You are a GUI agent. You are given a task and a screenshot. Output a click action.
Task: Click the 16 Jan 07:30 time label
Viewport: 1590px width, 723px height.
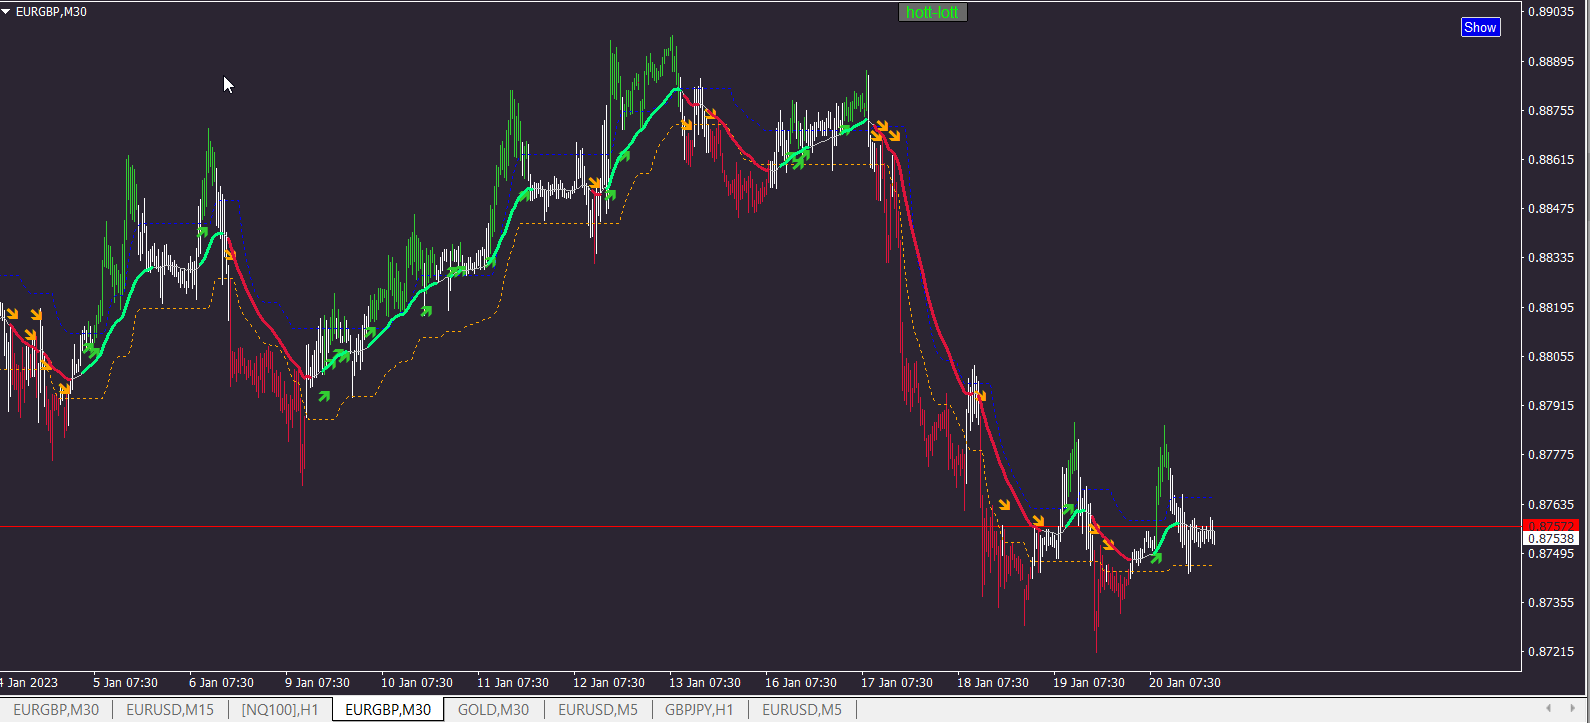pyautogui.click(x=801, y=683)
